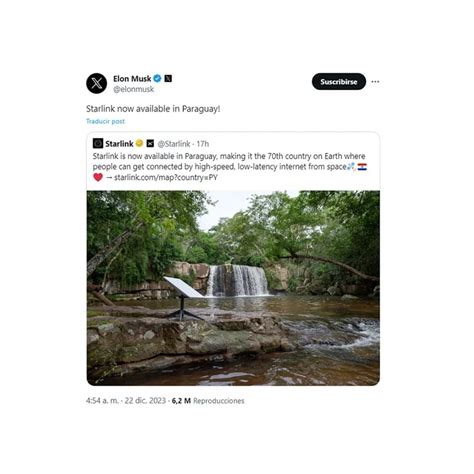
Task: Open Elon Musk's X profile avatar
Action: pos(97,83)
